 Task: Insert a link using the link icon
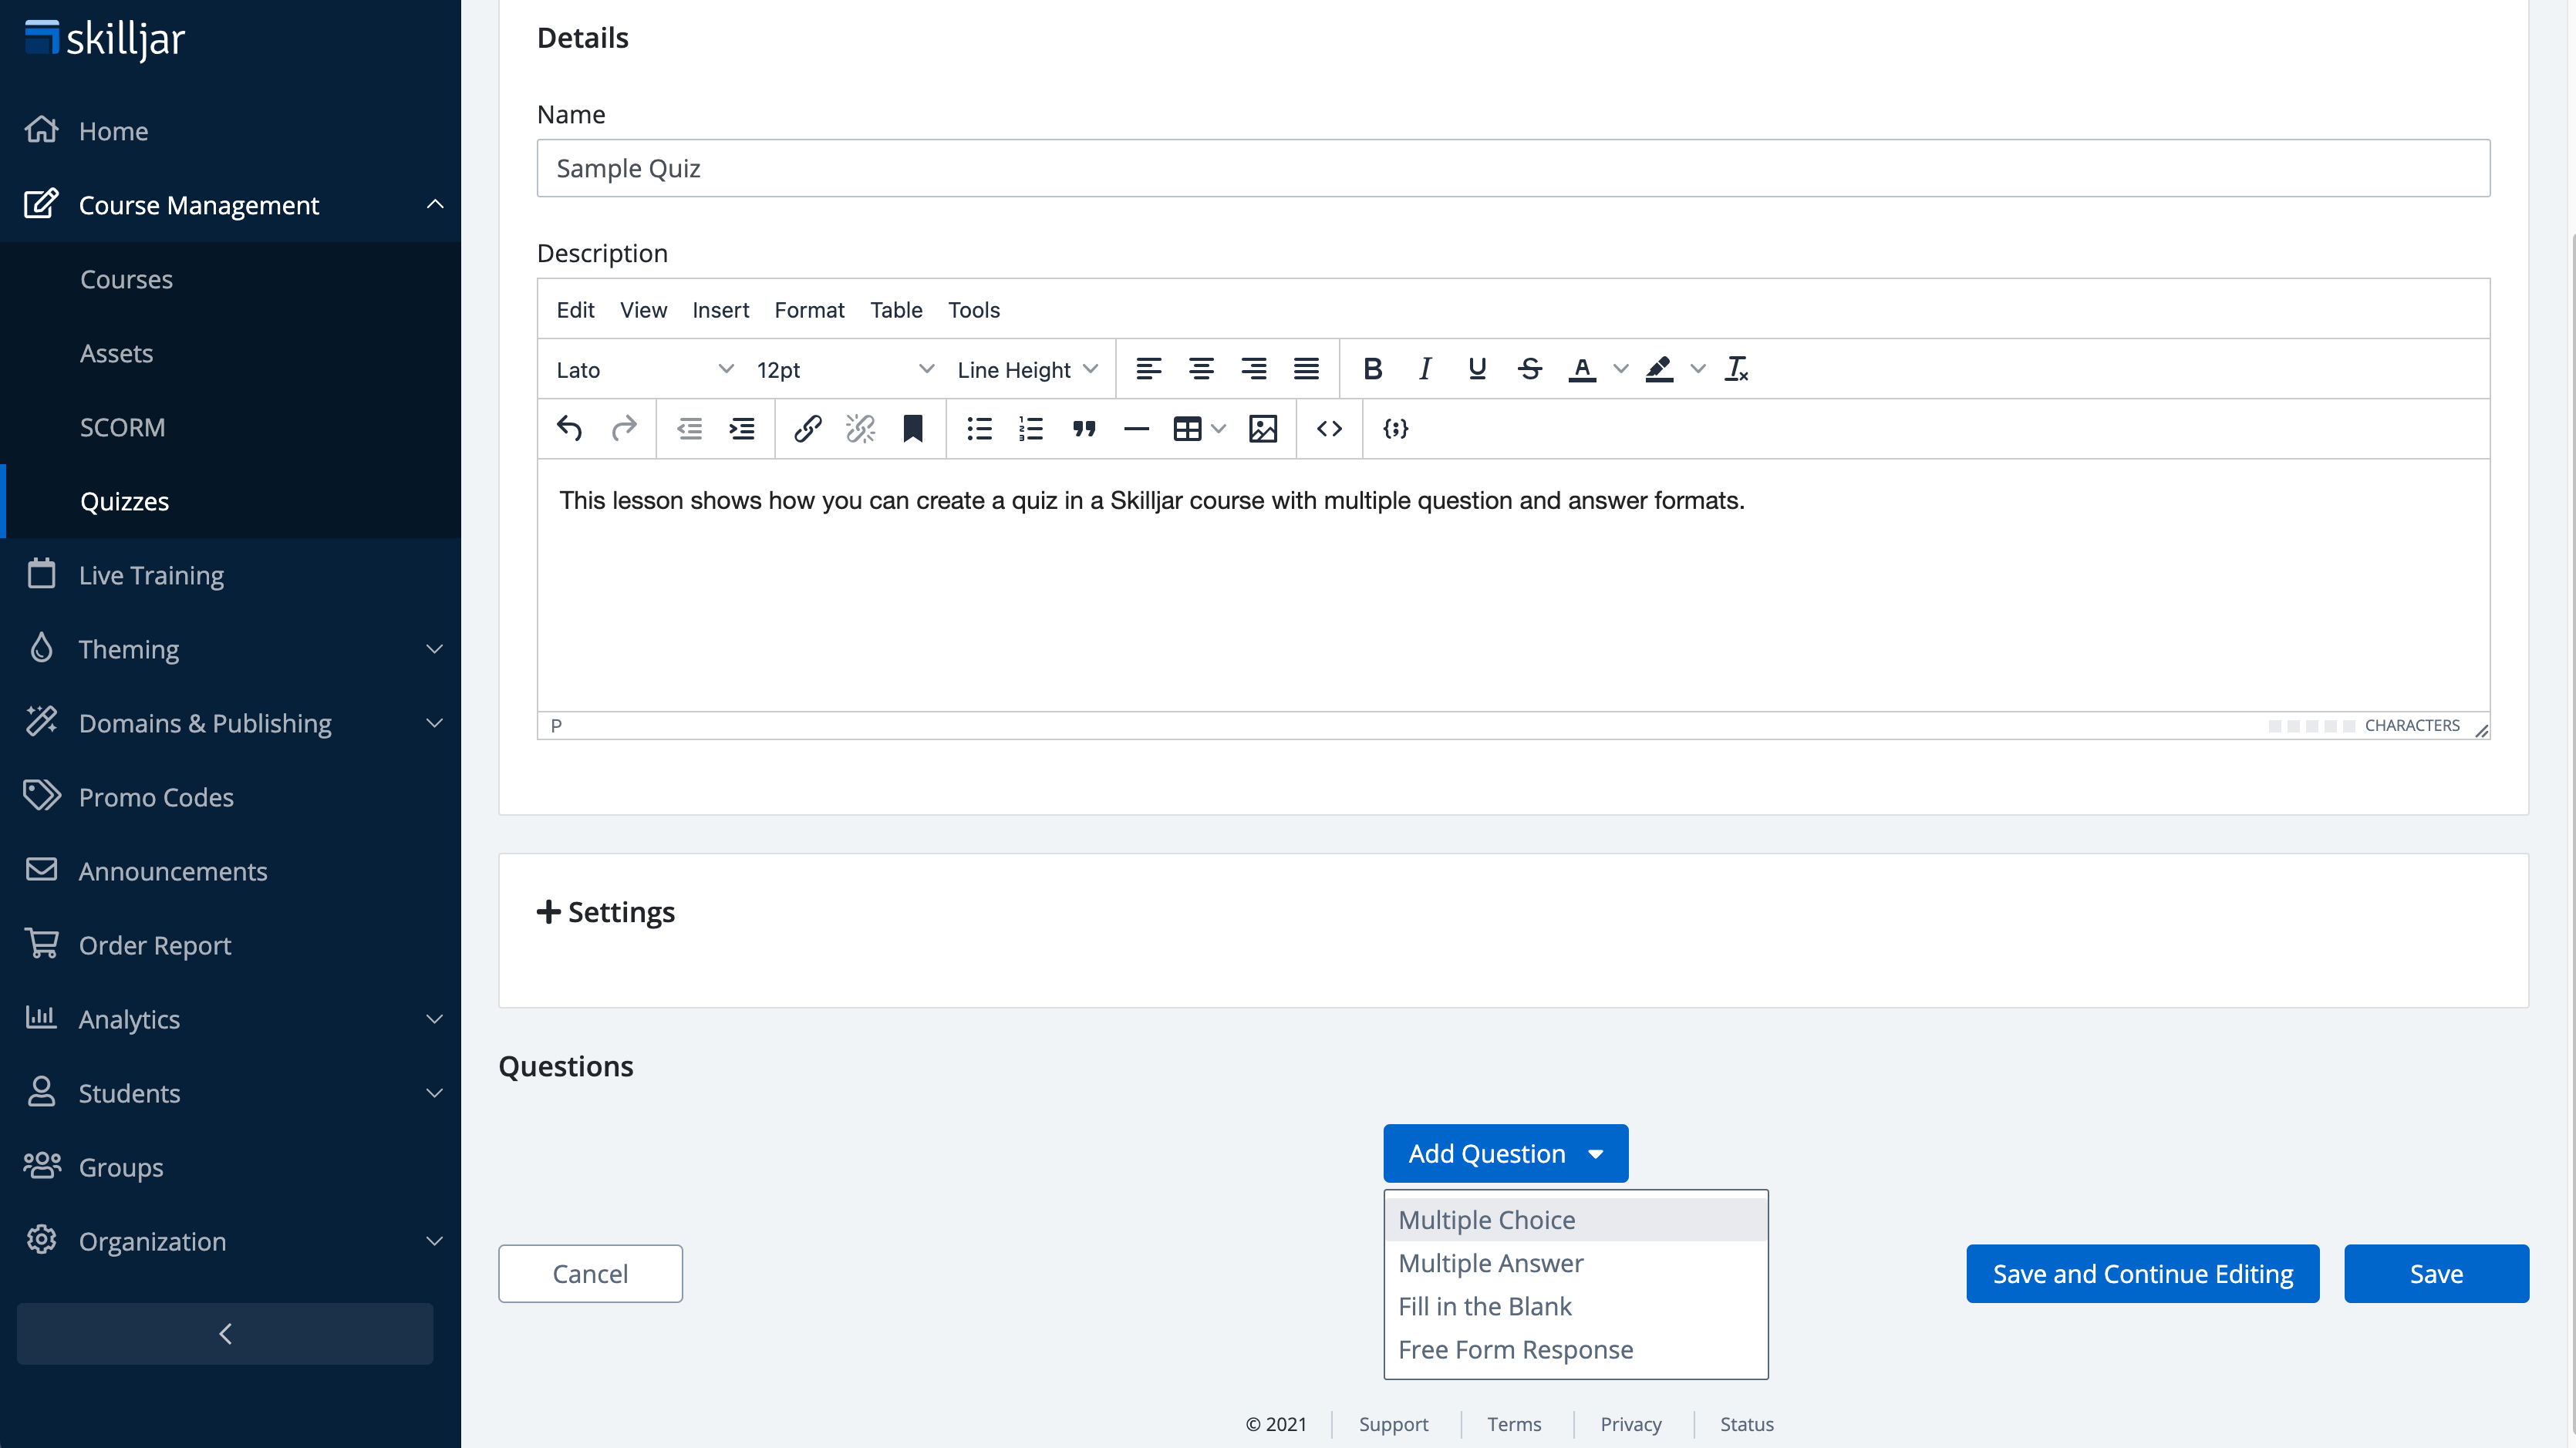807,429
